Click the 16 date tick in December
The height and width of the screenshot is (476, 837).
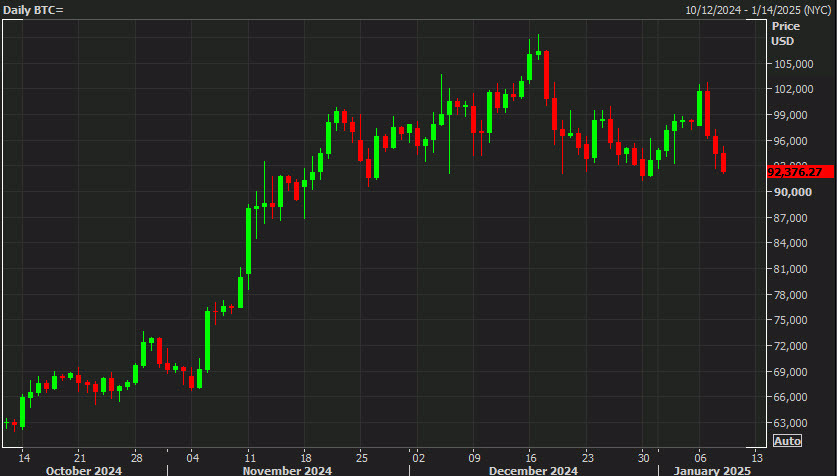pyautogui.click(x=531, y=458)
